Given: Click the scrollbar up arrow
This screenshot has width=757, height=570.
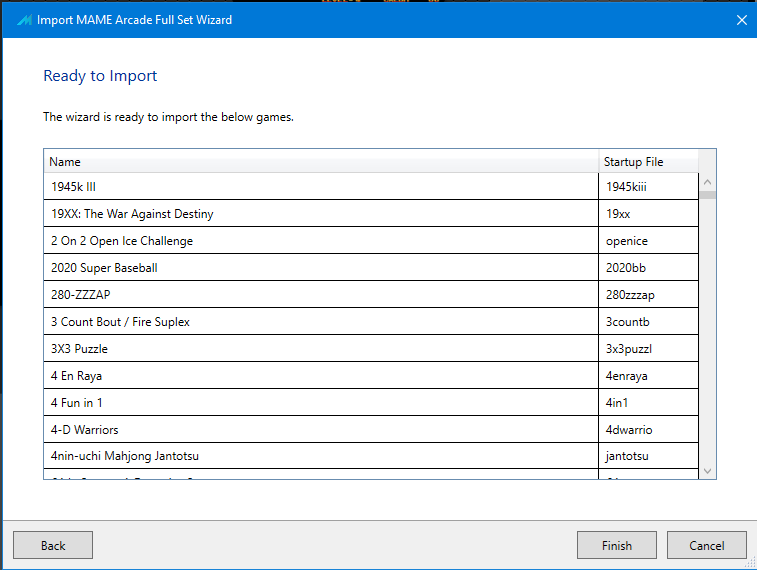Looking at the screenshot, I should pyautogui.click(x=707, y=182).
